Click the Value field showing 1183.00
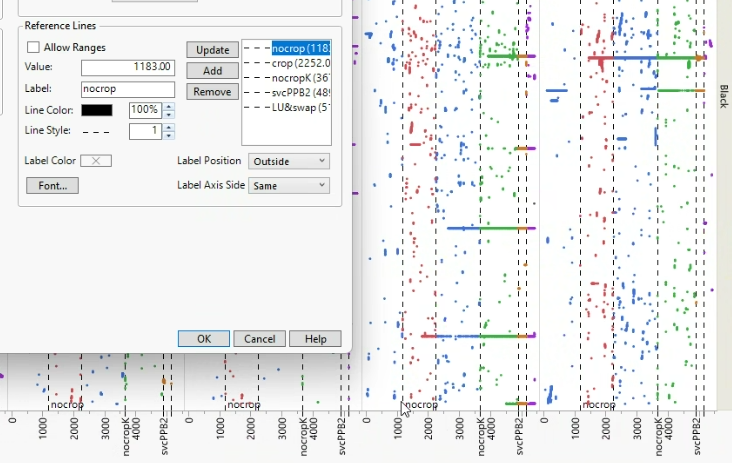This screenshot has height=463, width=732. point(128,67)
